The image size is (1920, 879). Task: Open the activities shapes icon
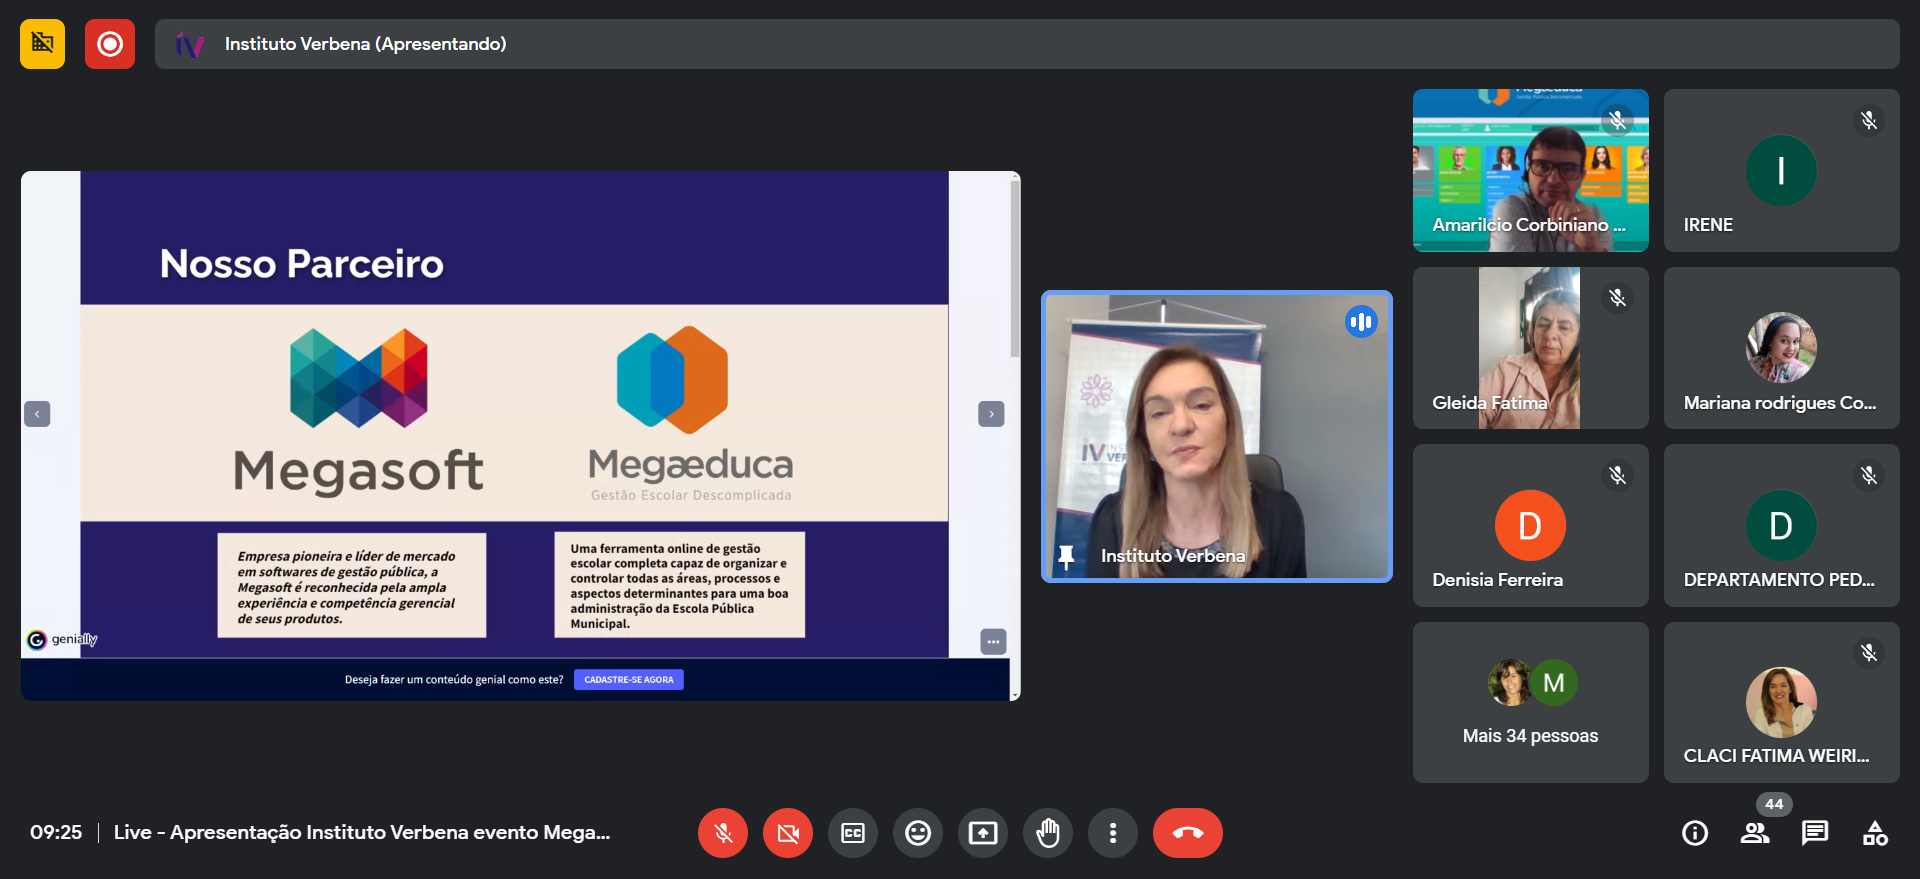1875,833
